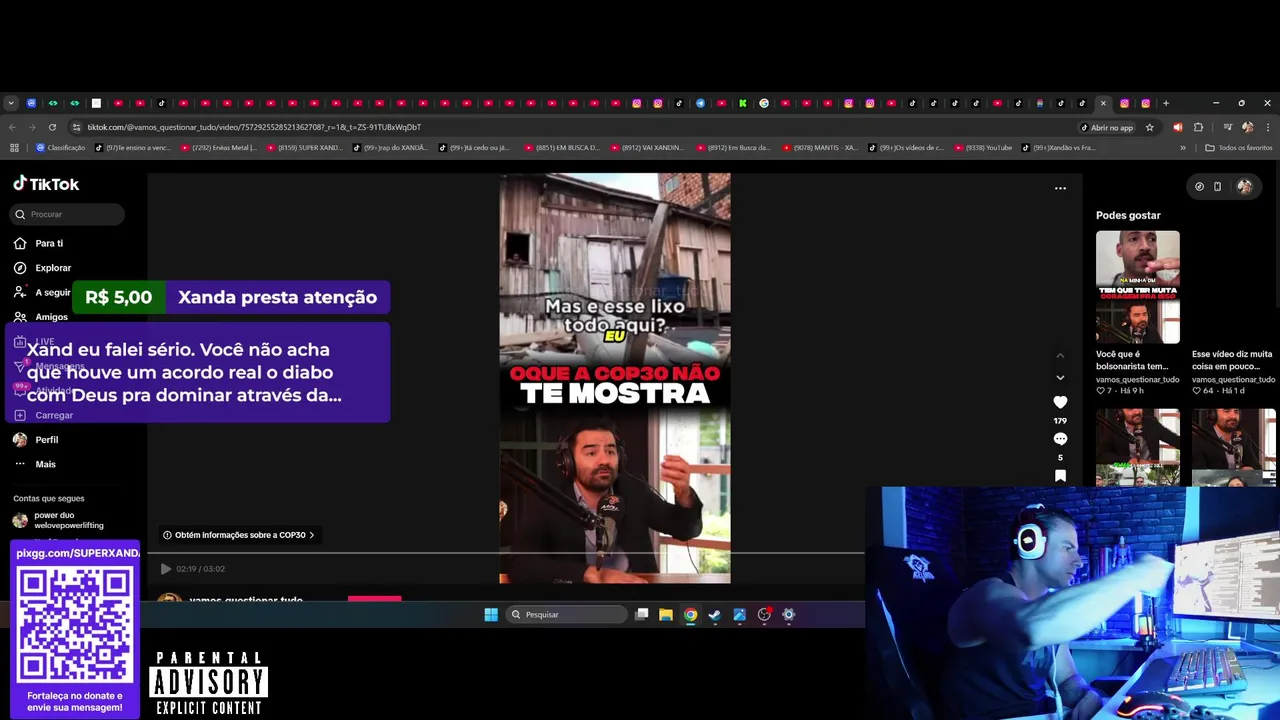
Task: Open the video three-dots options menu
Action: point(1060,188)
